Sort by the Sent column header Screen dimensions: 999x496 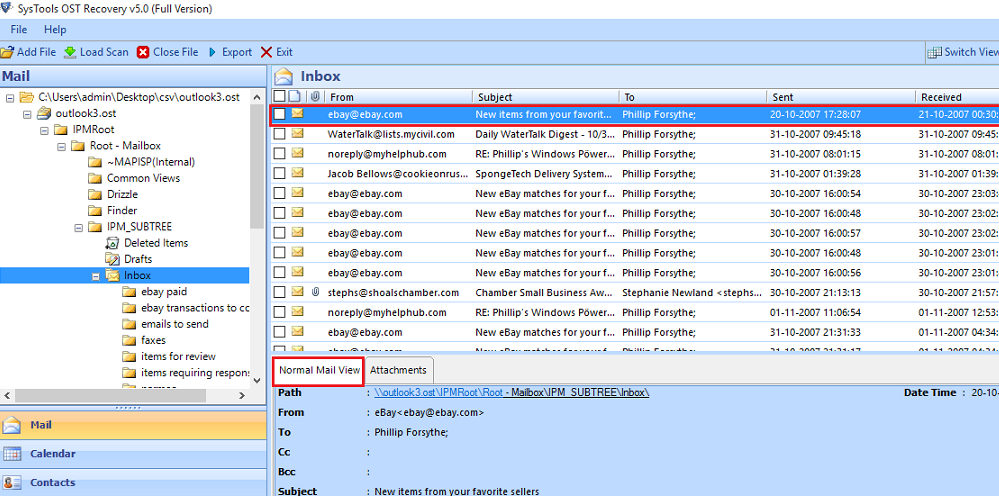pyautogui.click(x=841, y=97)
